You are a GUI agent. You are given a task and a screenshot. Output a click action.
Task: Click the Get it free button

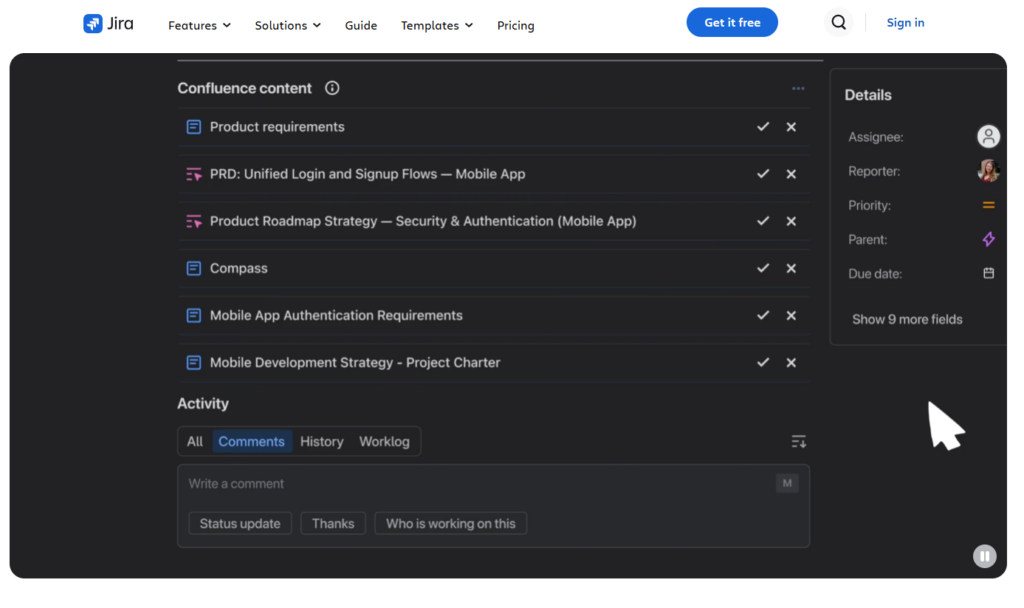[x=731, y=22]
